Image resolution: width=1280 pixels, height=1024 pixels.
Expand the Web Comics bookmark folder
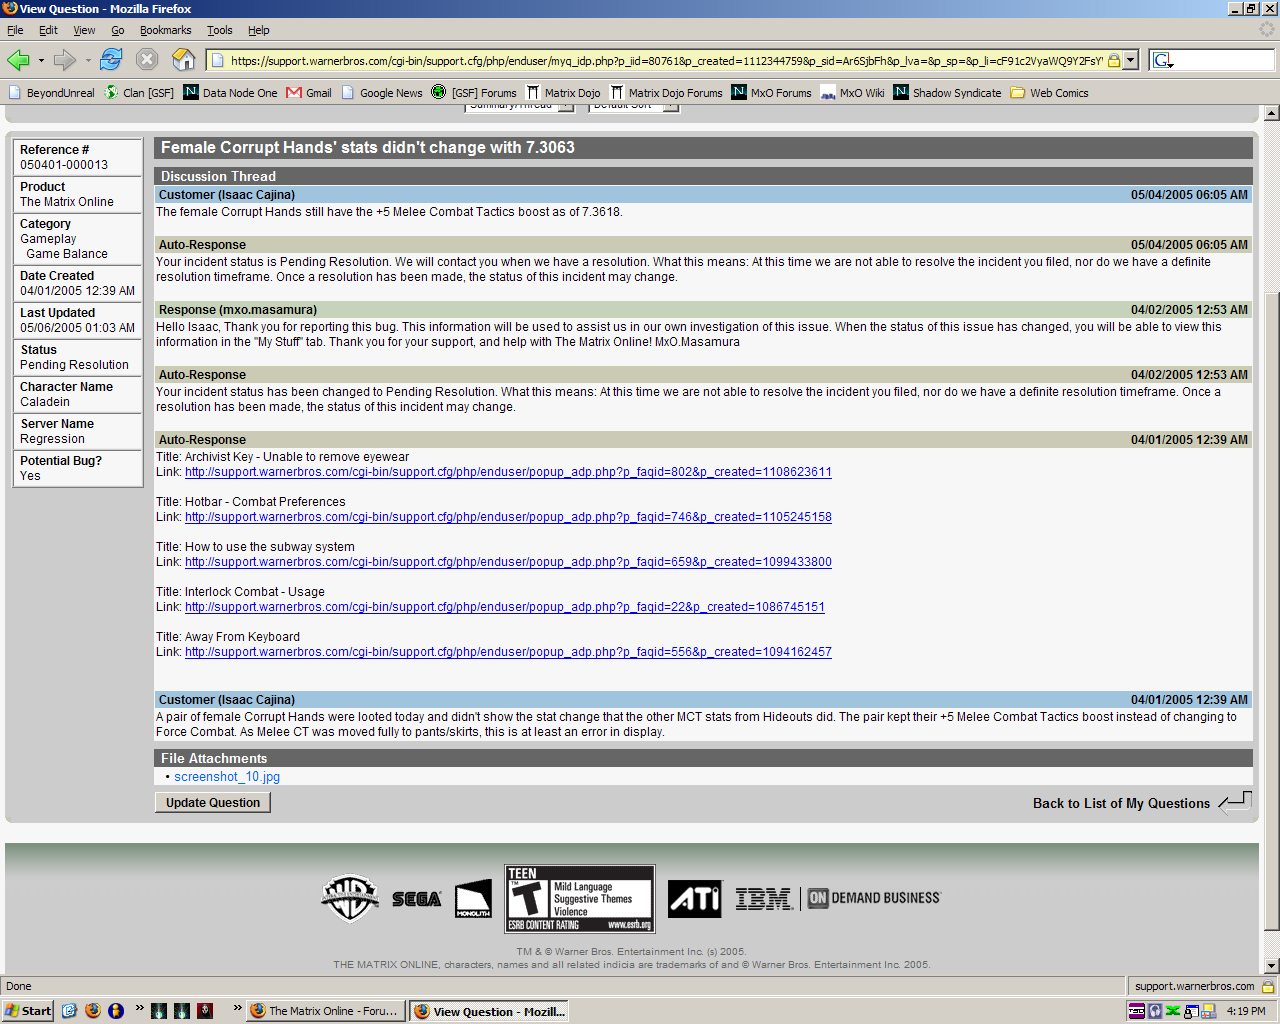click(x=1049, y=93)
